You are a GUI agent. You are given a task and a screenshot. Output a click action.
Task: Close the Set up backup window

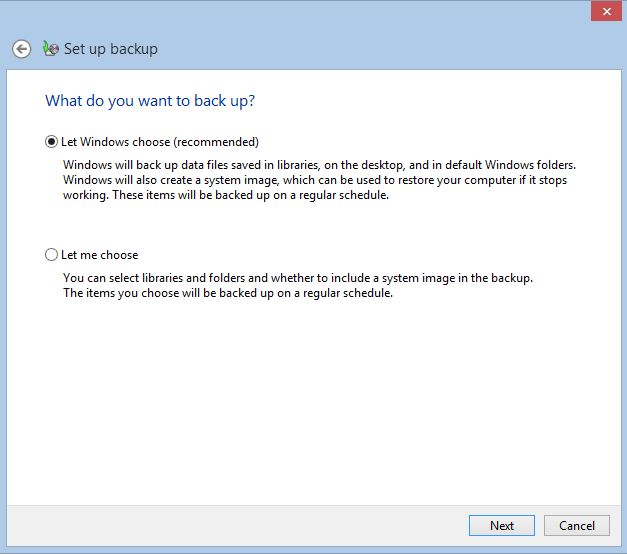(x=606, y=12)
